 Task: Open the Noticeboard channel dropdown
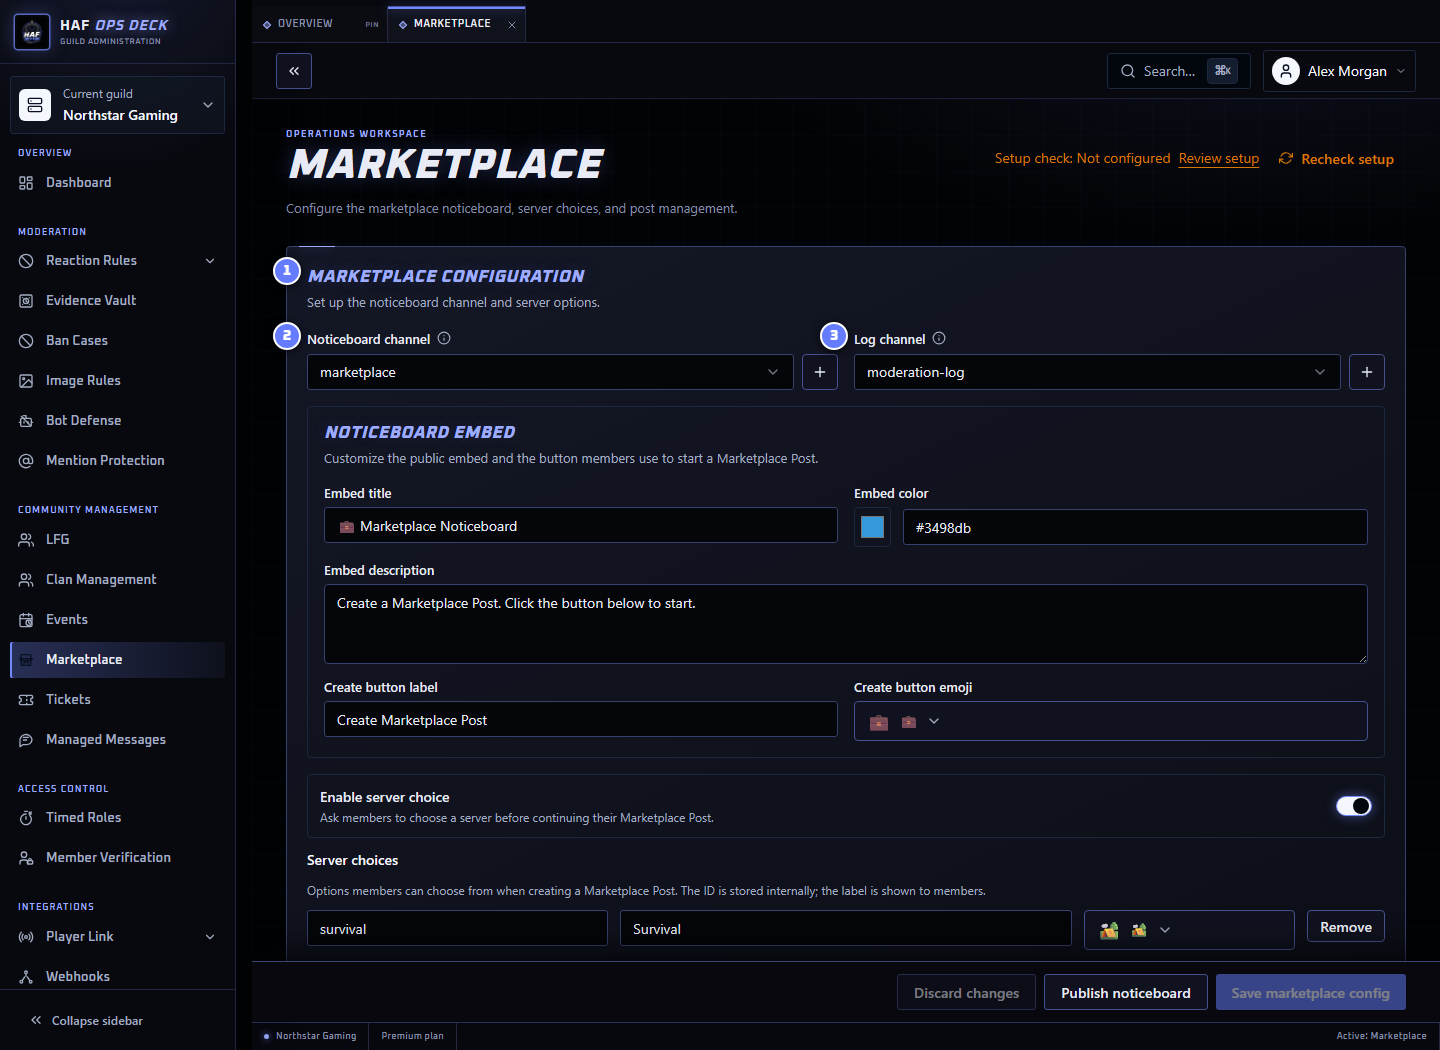tap(550, 372)
